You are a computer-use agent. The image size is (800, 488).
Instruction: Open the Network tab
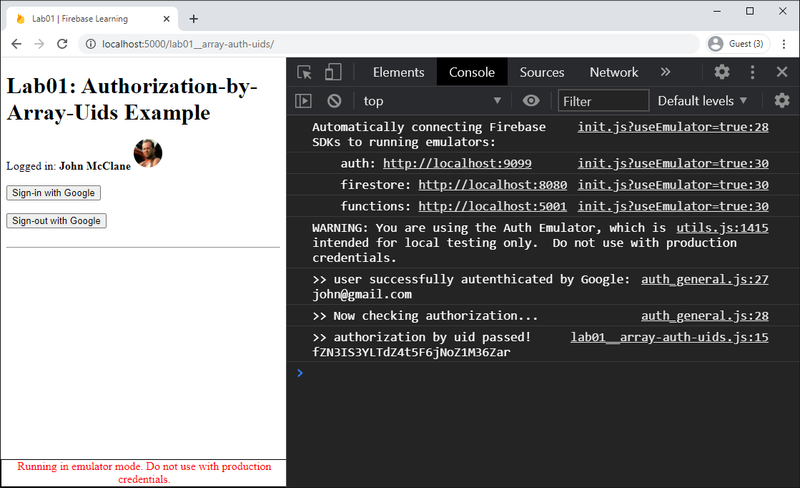tap(614, 72)
